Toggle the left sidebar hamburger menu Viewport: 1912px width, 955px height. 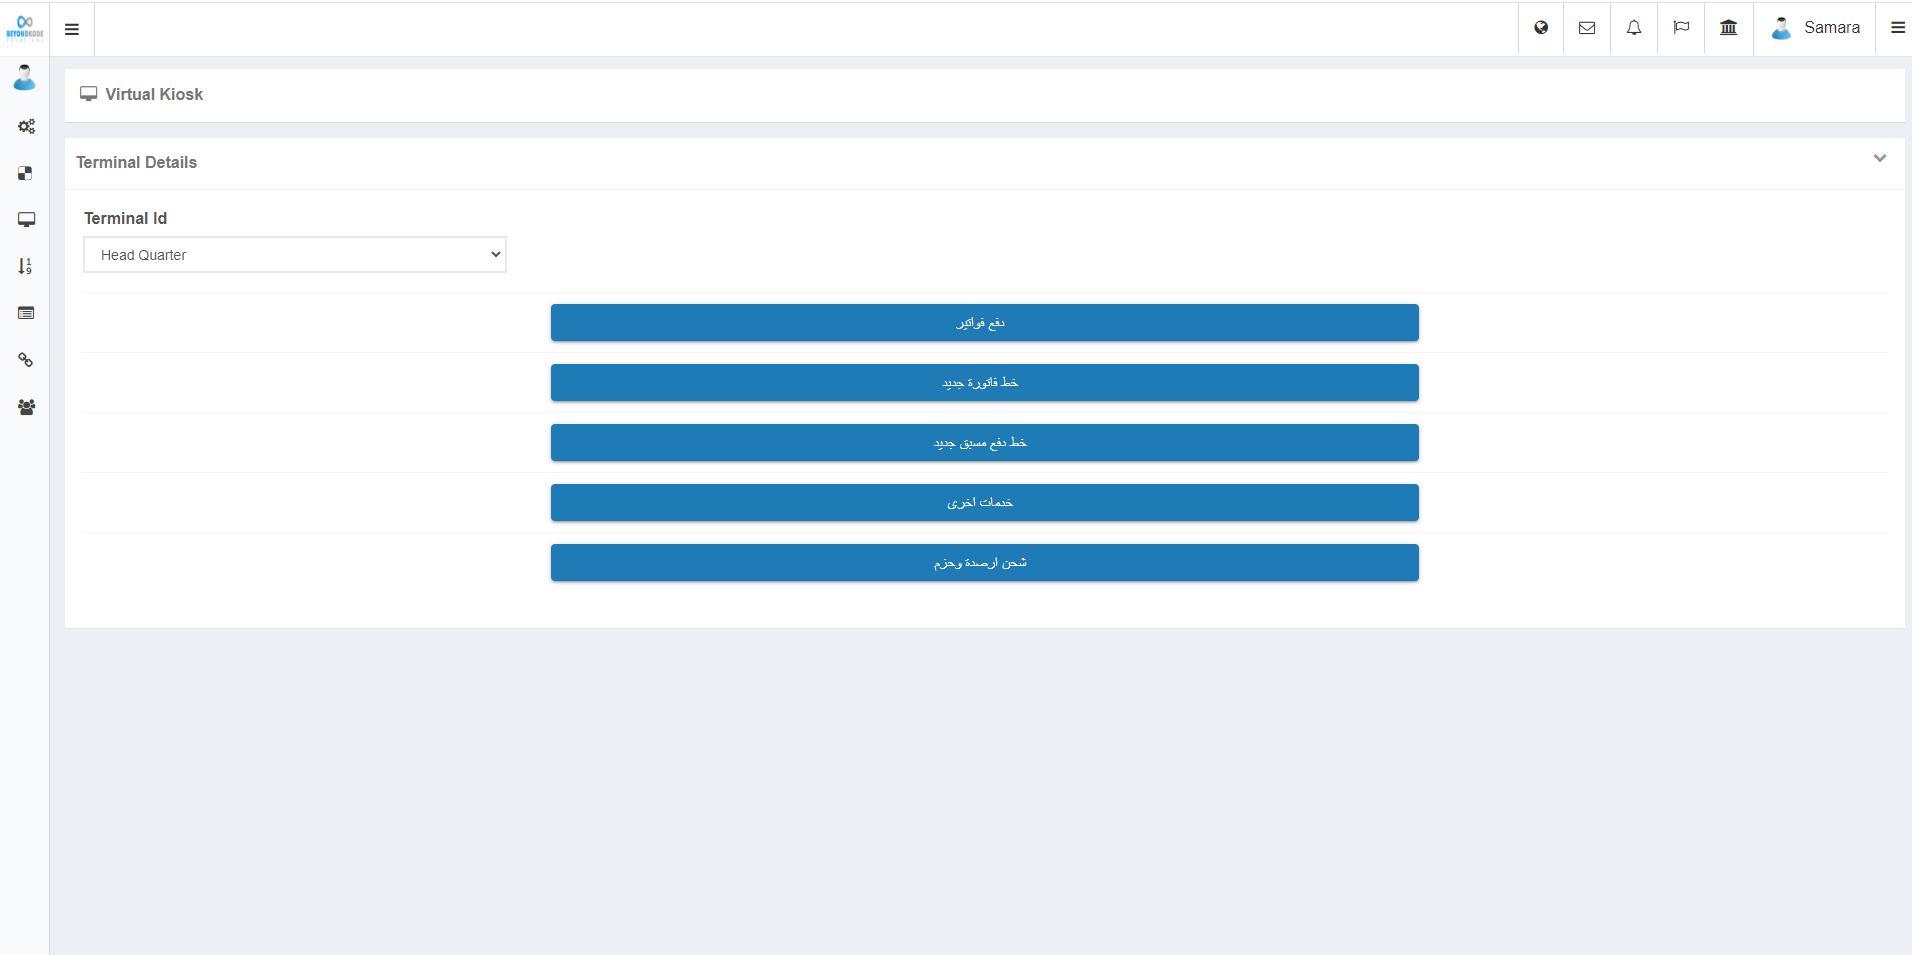click(x=72, y=29)
